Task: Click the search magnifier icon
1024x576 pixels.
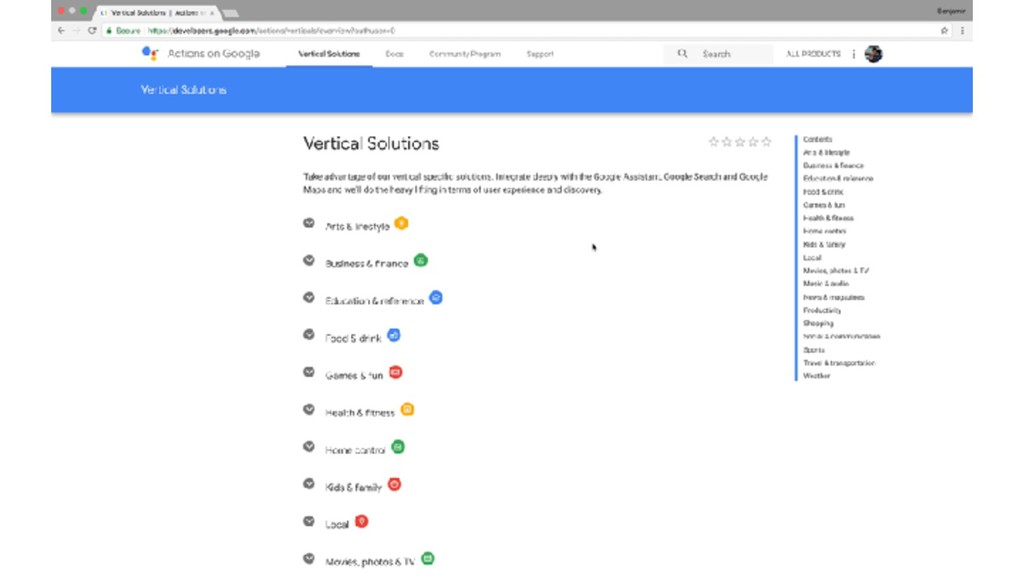Action: (682, 54)
